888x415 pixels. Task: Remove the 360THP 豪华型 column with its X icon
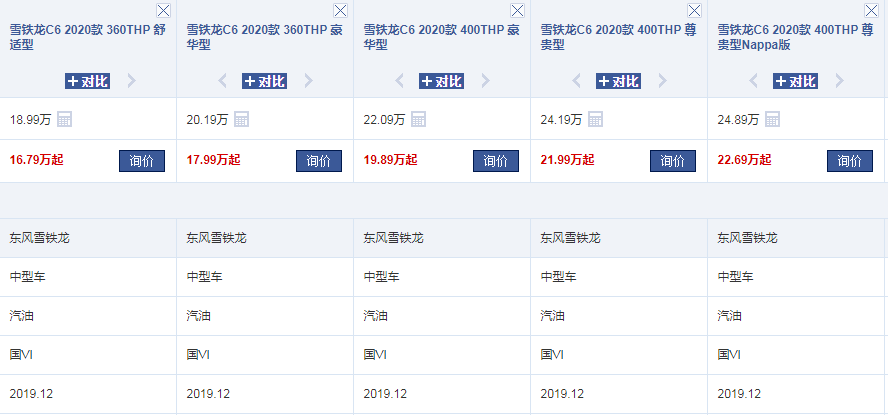[x=340, y=10]
